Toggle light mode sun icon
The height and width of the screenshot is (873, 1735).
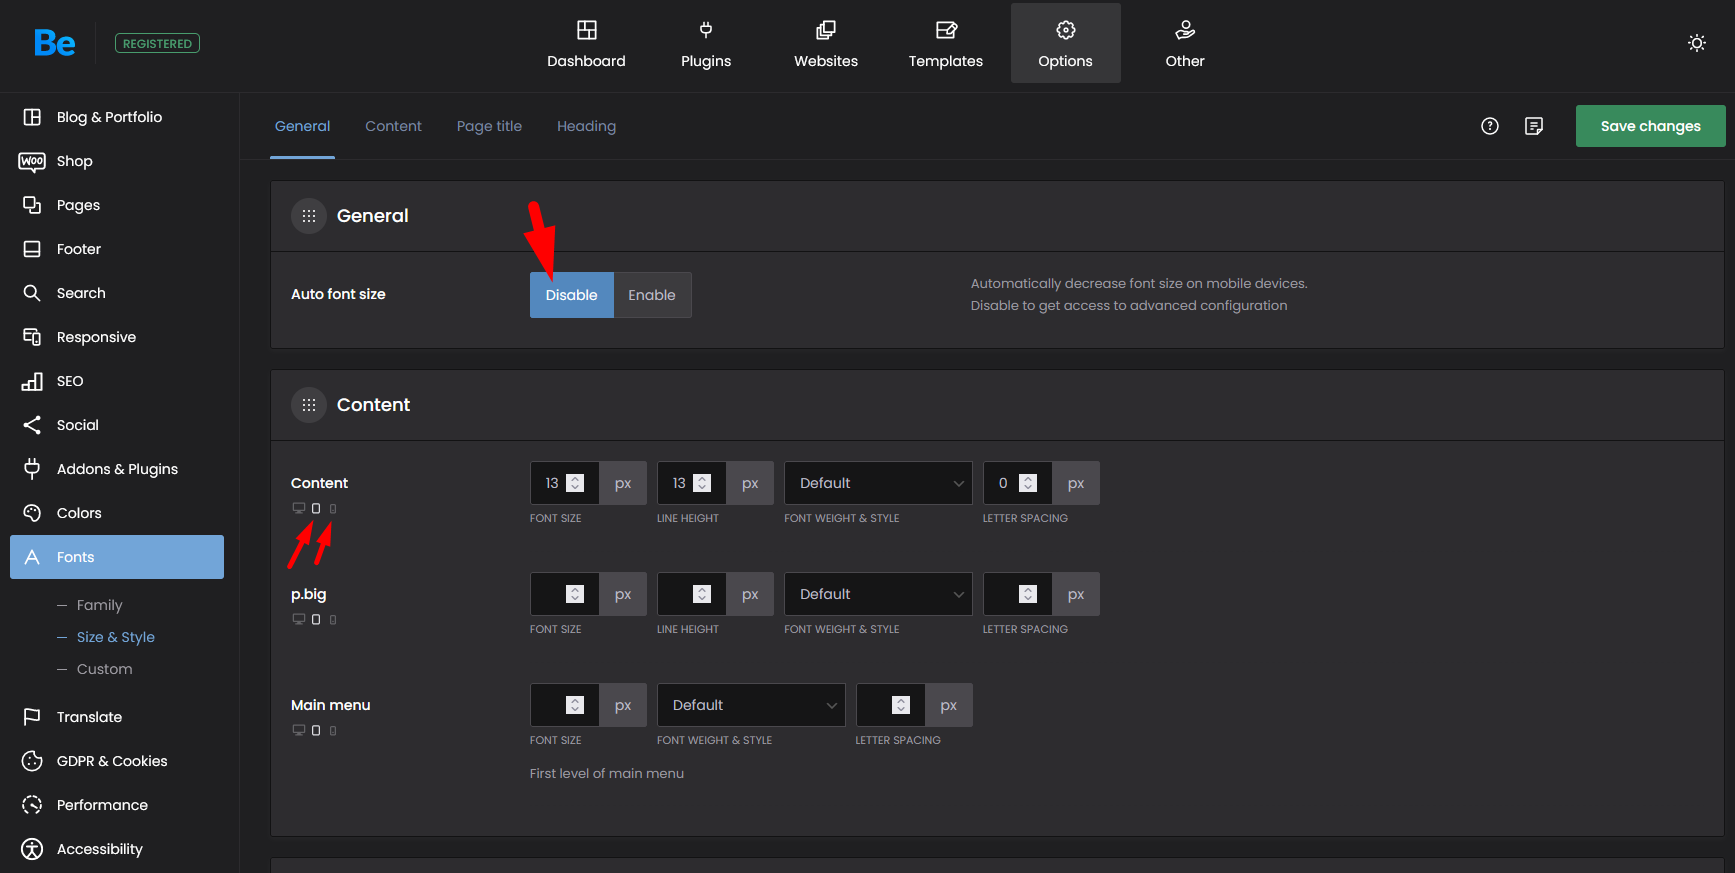(1697, 43)
